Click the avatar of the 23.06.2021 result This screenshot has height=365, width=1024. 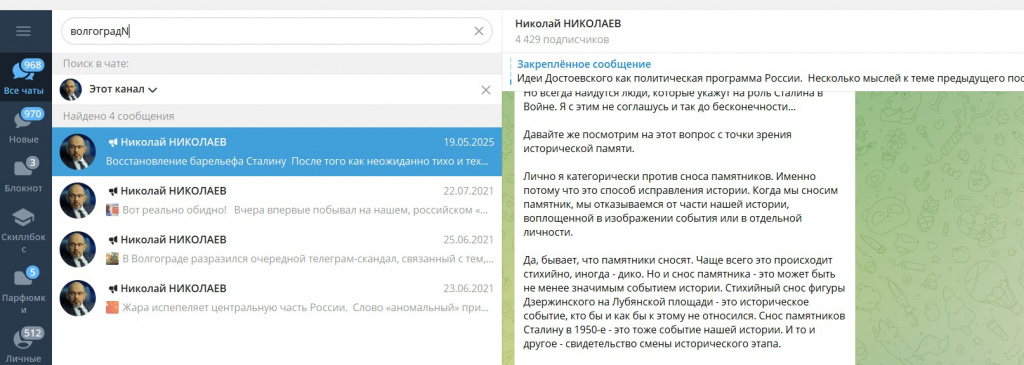pyautogui.click(x=78, y=298)
